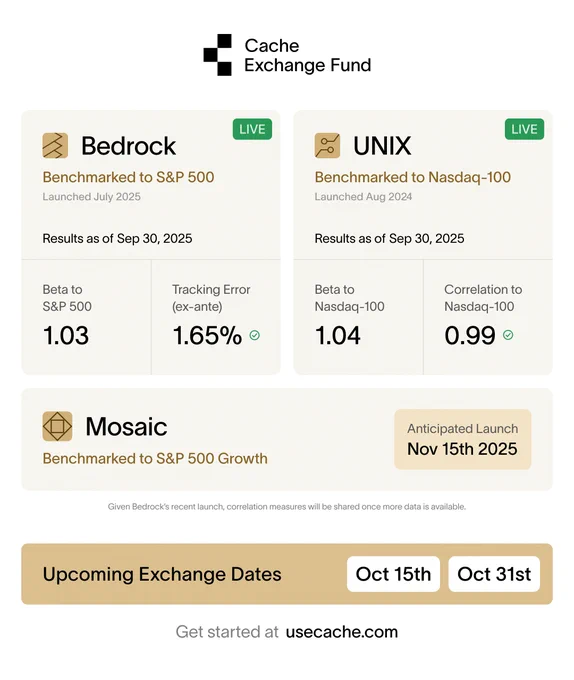Click the LIVE badge on Bedrock card
Screen dimensions: 574x680
(252, 129)
